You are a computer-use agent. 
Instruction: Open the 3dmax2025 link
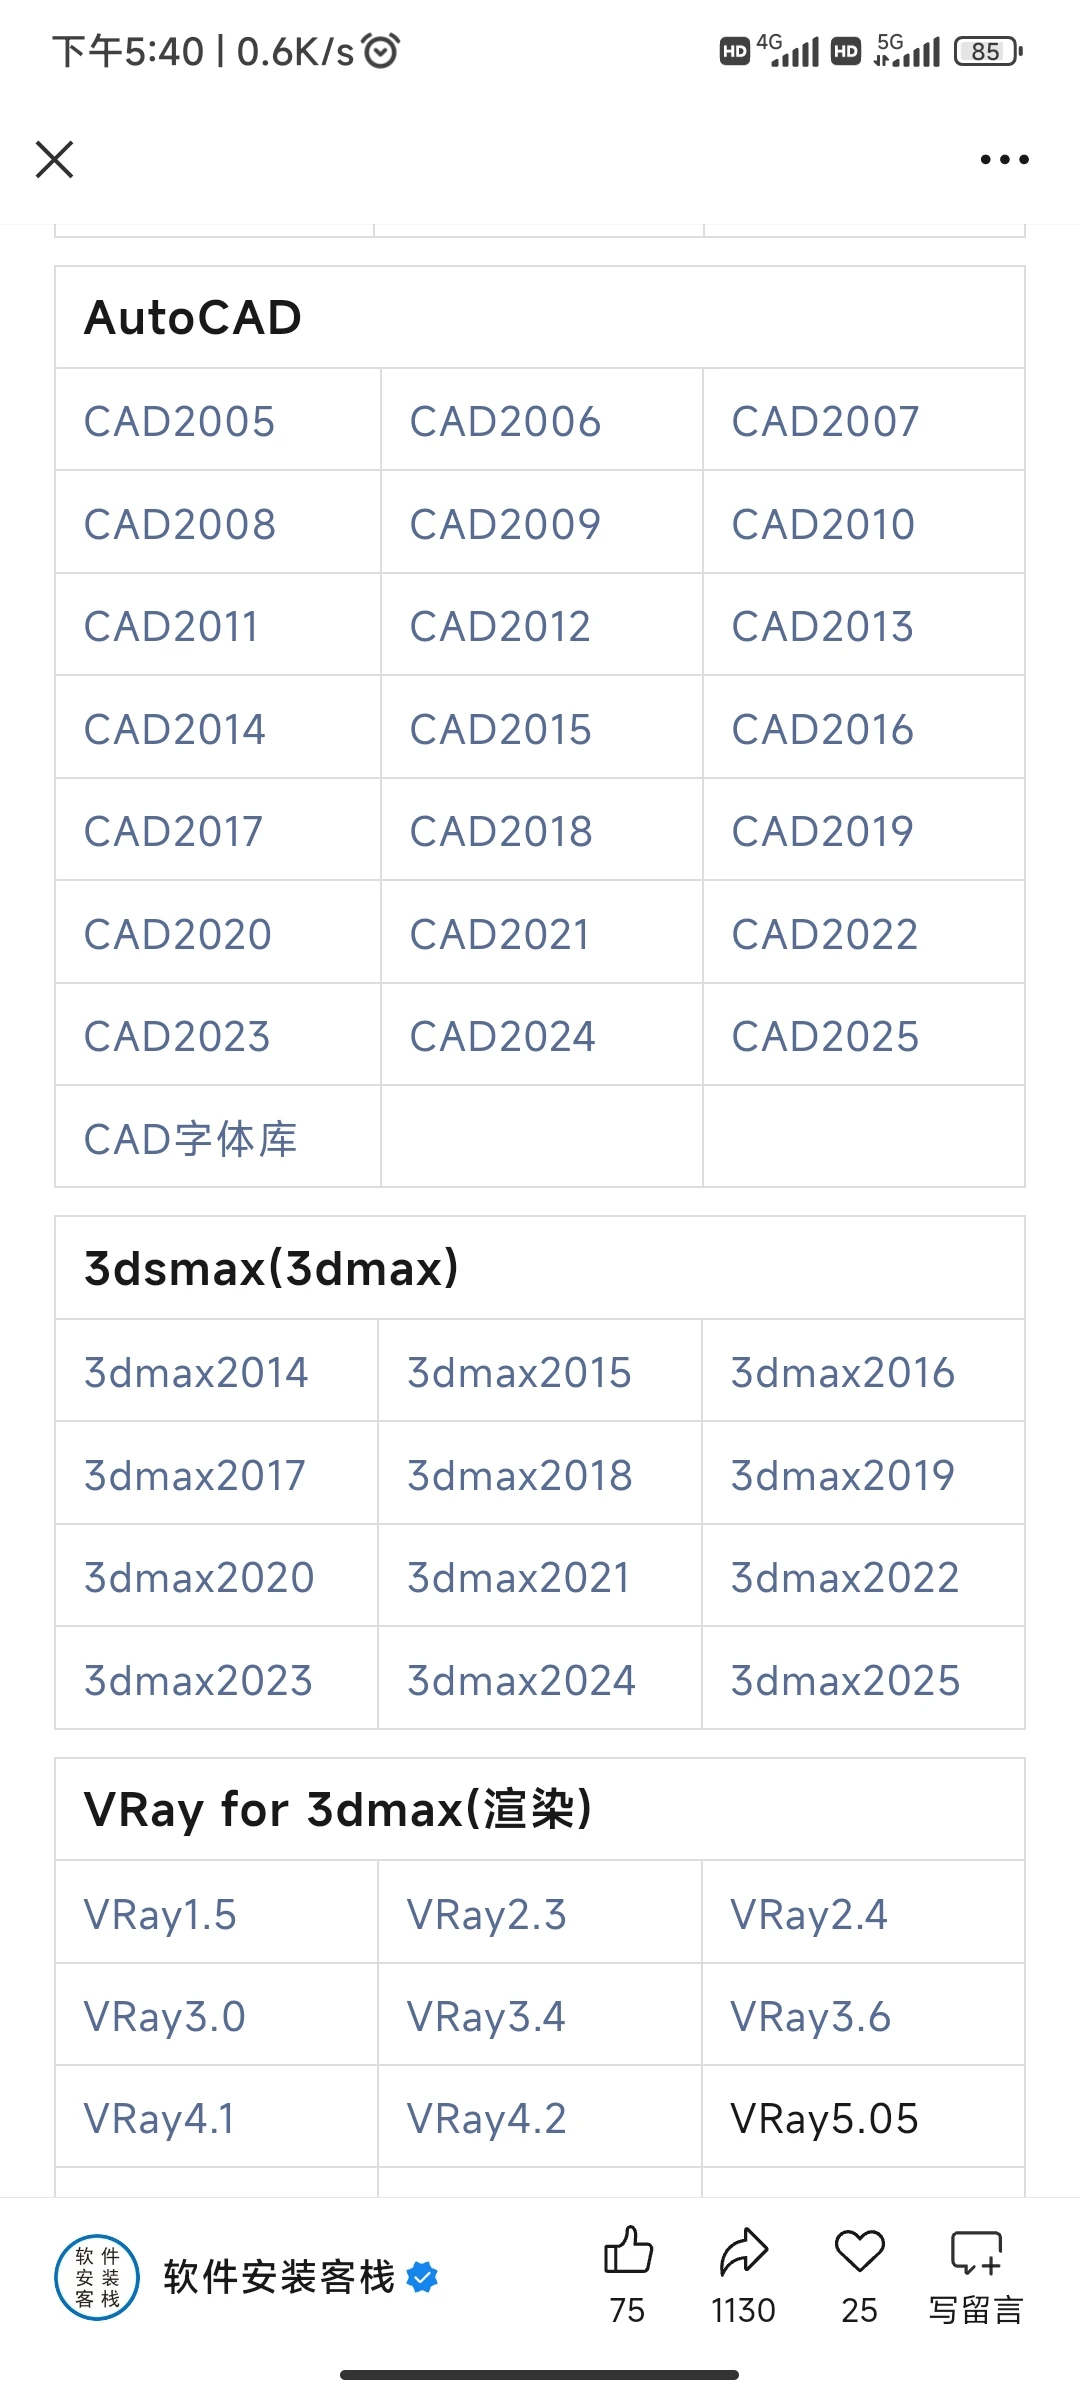(x=845, y=1680)
